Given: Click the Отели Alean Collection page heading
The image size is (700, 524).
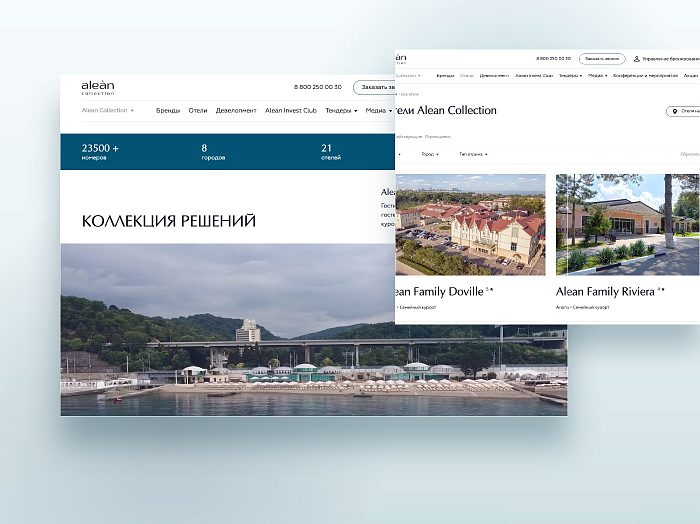Looking at the screenshot, I should coord(446,110).
